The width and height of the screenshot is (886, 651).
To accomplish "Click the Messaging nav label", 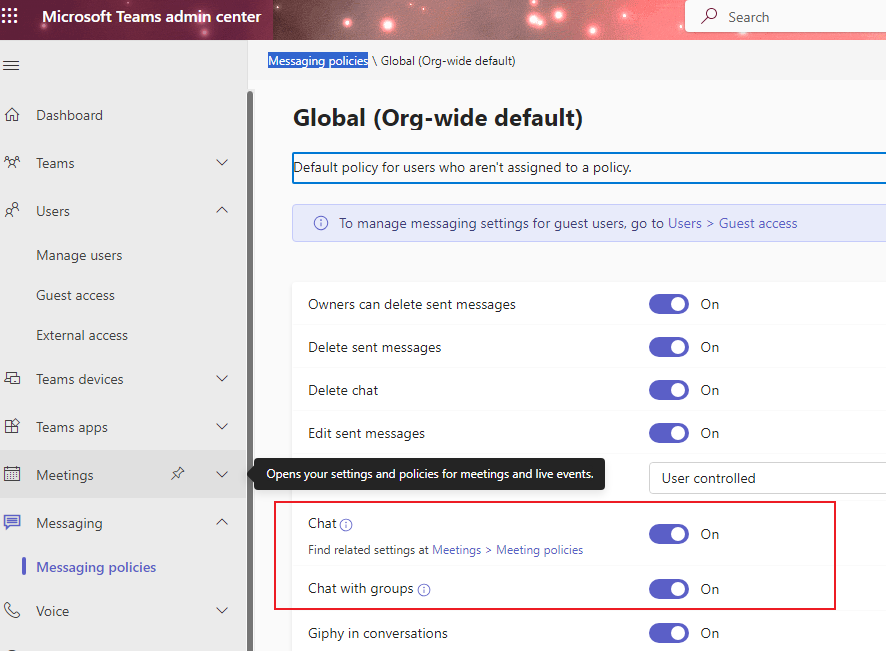I will pos(70,523).
